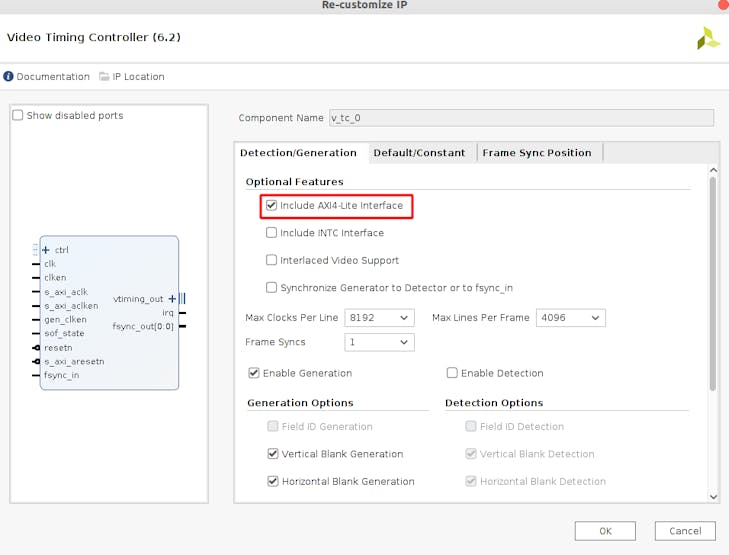Click the IP Location folder icon
This screenshot has width=729, height=555.
(104, 77)
